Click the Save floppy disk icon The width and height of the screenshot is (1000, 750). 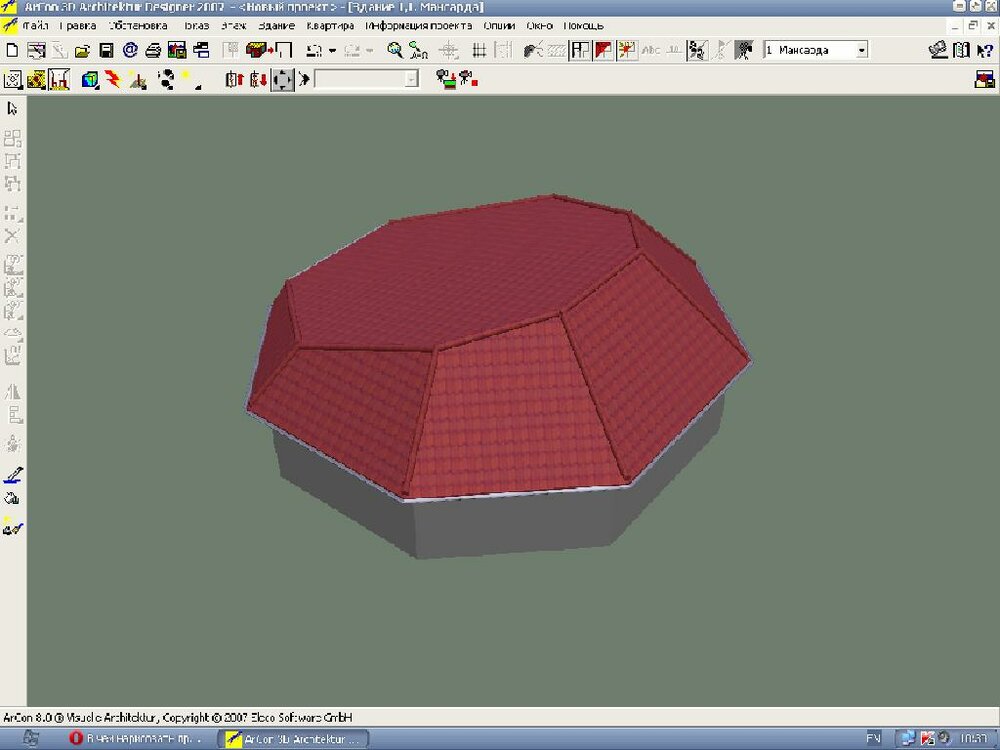tap(105, 49)
